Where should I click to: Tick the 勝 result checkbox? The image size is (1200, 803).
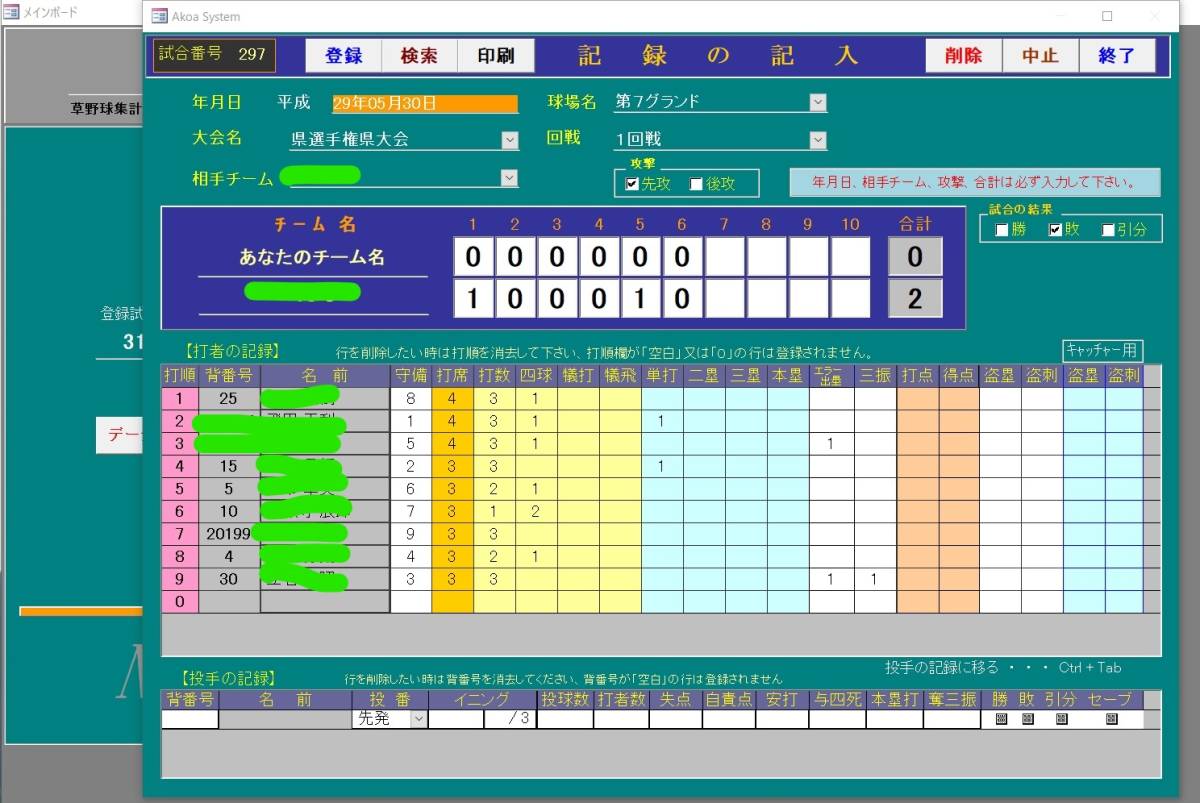click(x=1002, y=230)
